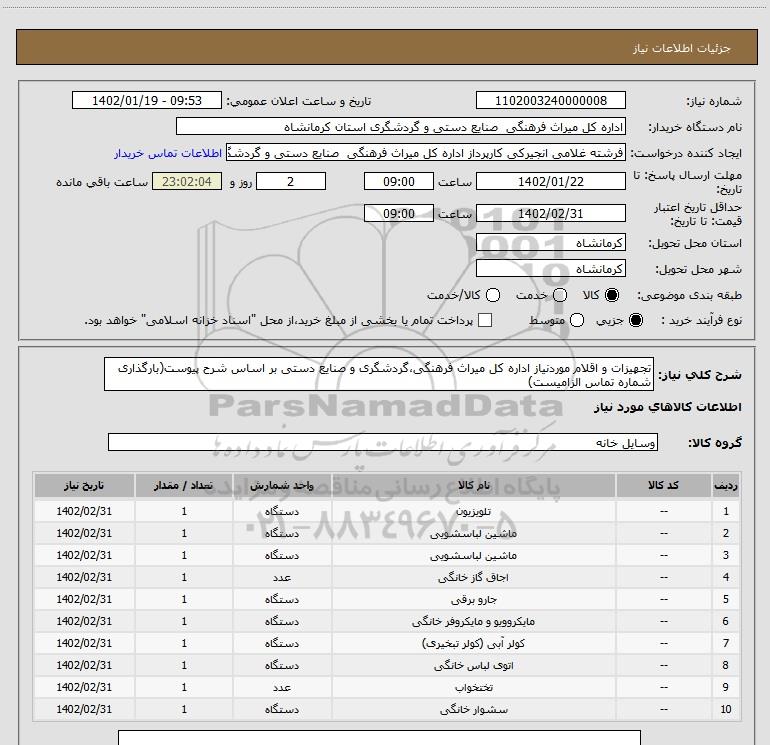Select the جزیی purchase type radio
This screenshot has width=770, height=745.
[x=635, y=320]
